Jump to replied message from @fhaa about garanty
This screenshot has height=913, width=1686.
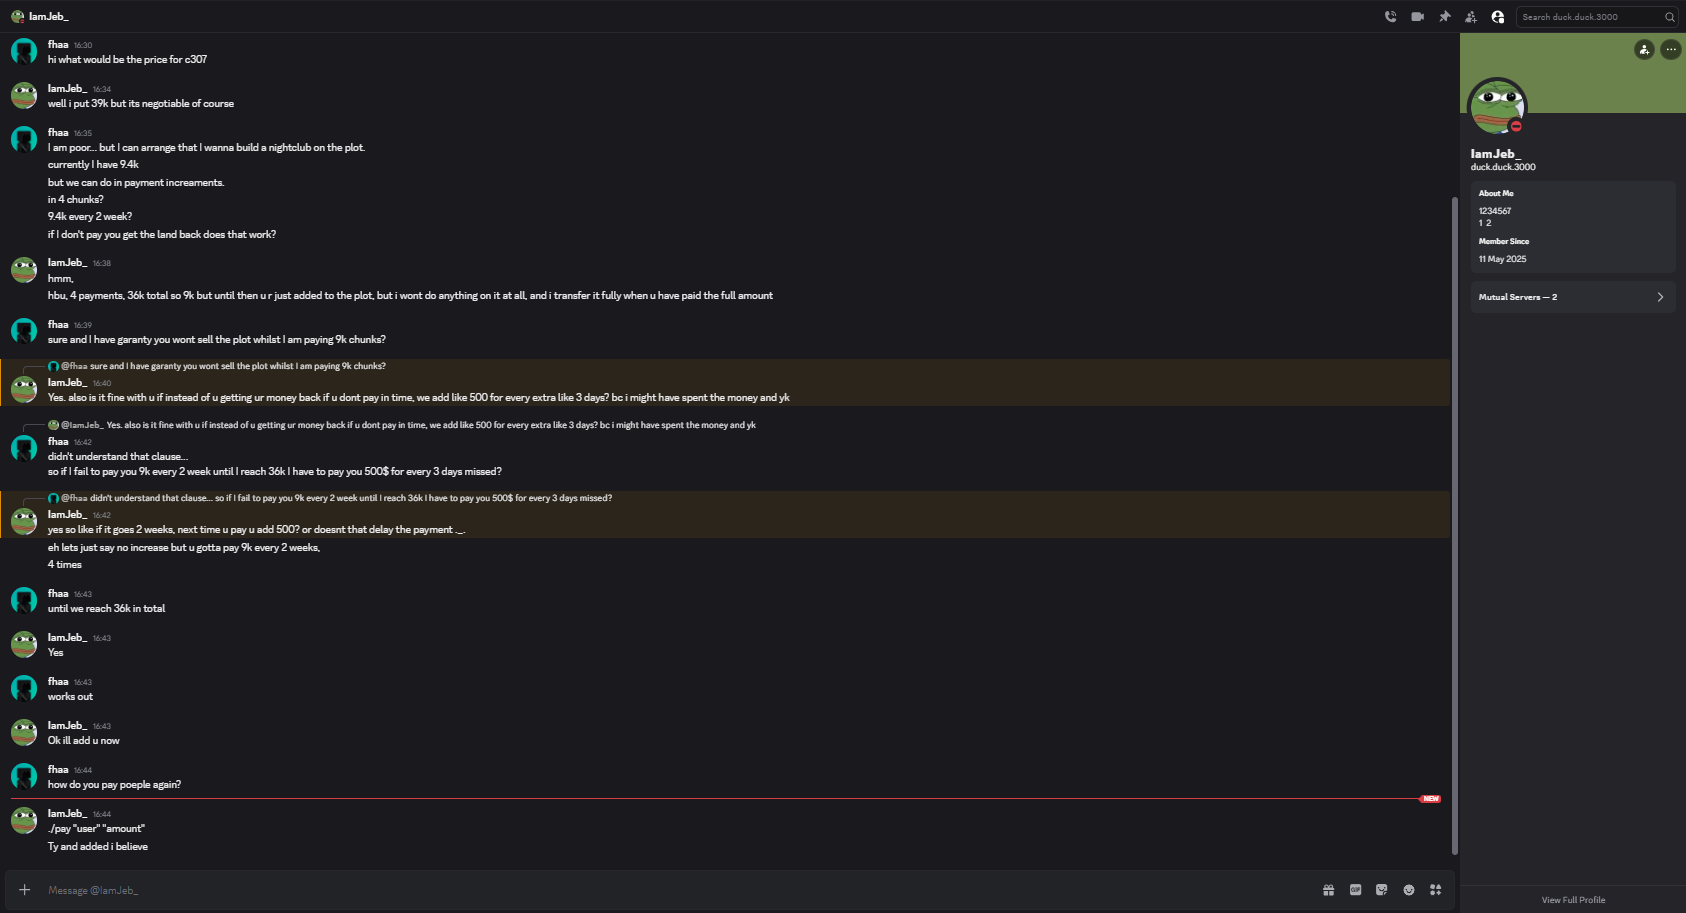click(237, 366)
